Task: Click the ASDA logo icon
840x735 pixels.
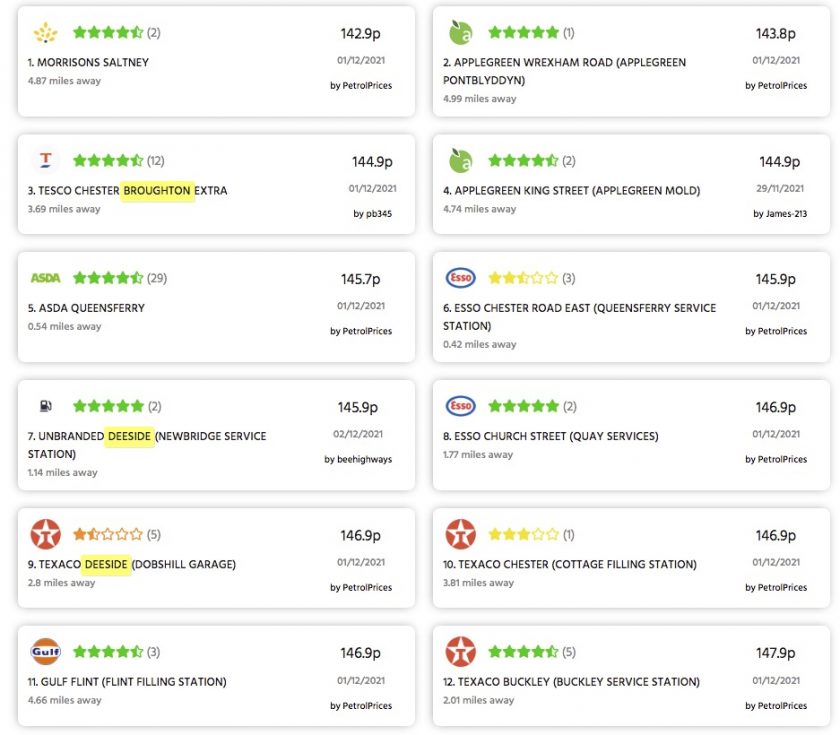Action: pos(45,278)
